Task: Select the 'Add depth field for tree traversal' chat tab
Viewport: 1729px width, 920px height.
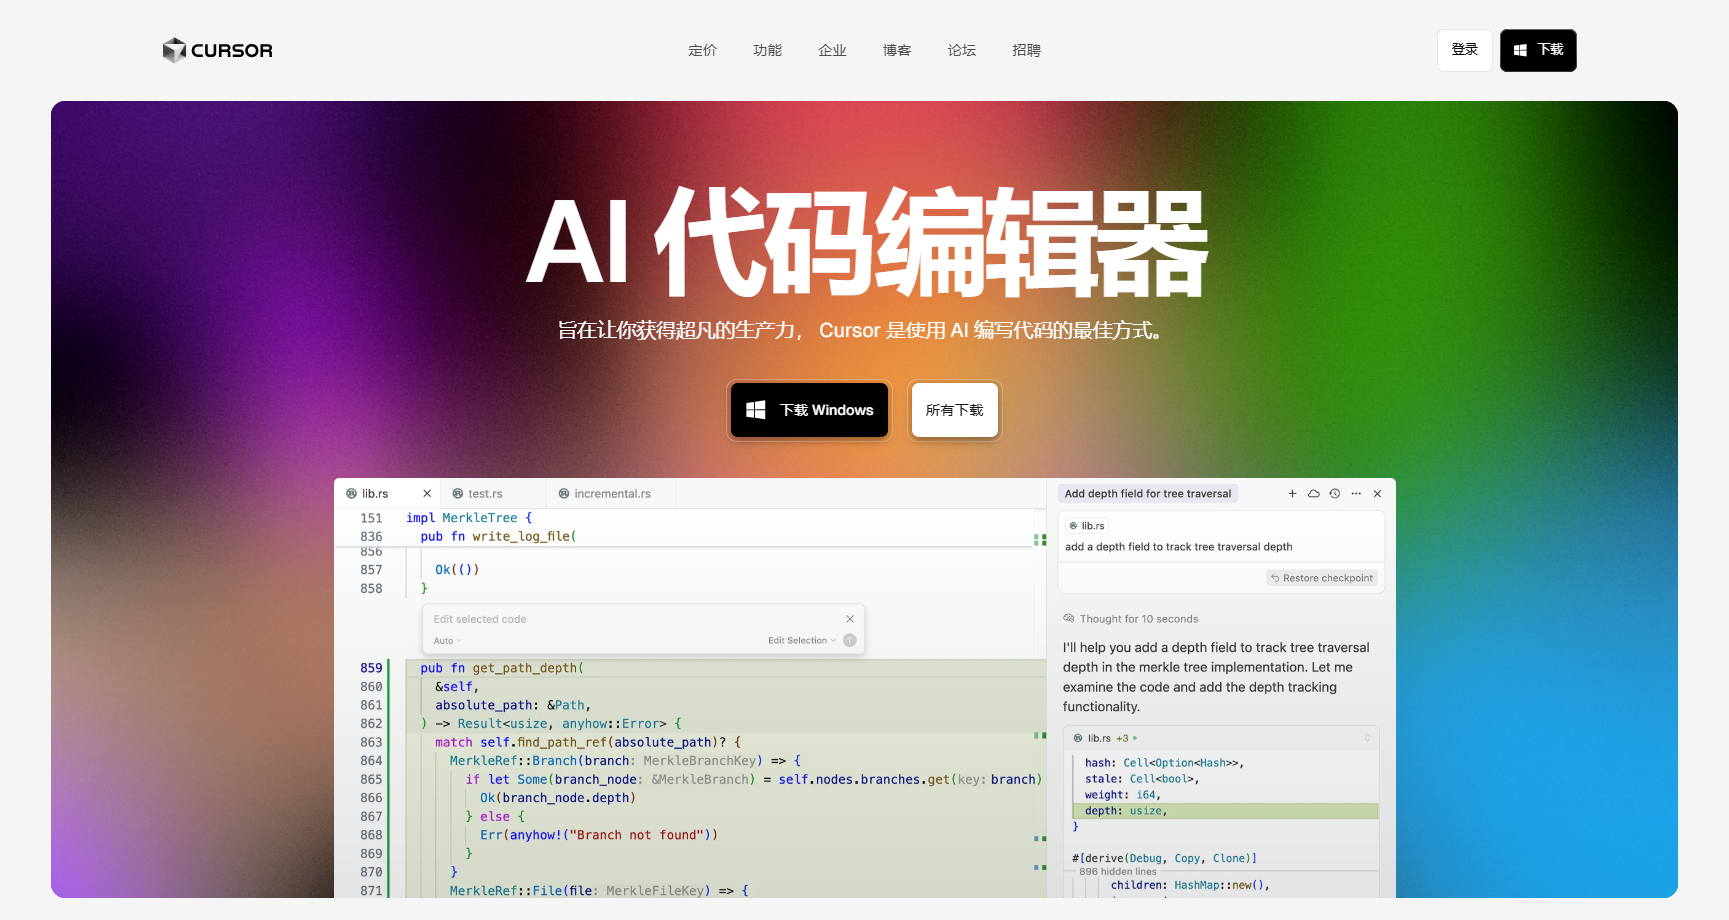Action: [1148, 493]
